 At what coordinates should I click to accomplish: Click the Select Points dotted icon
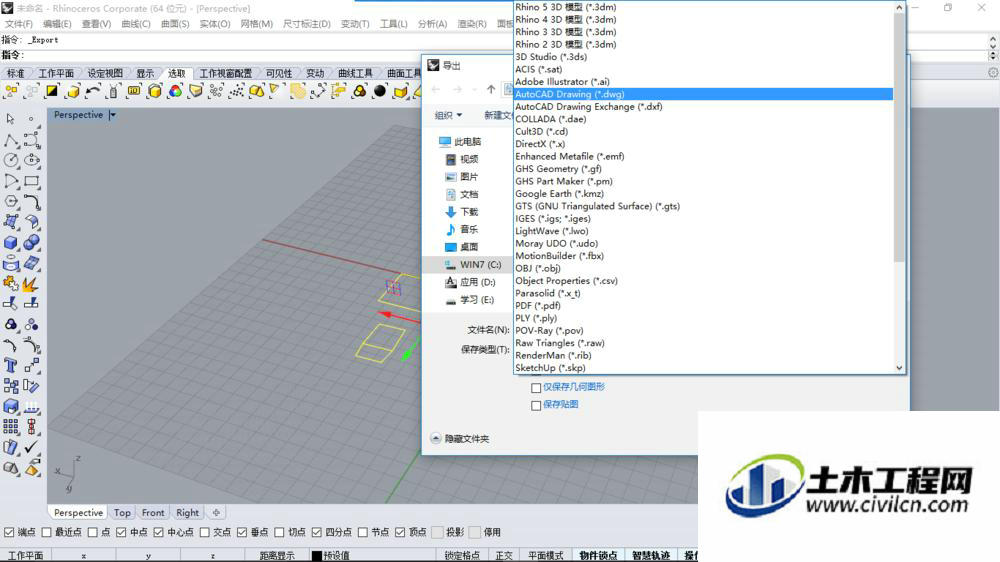[237, 91]
